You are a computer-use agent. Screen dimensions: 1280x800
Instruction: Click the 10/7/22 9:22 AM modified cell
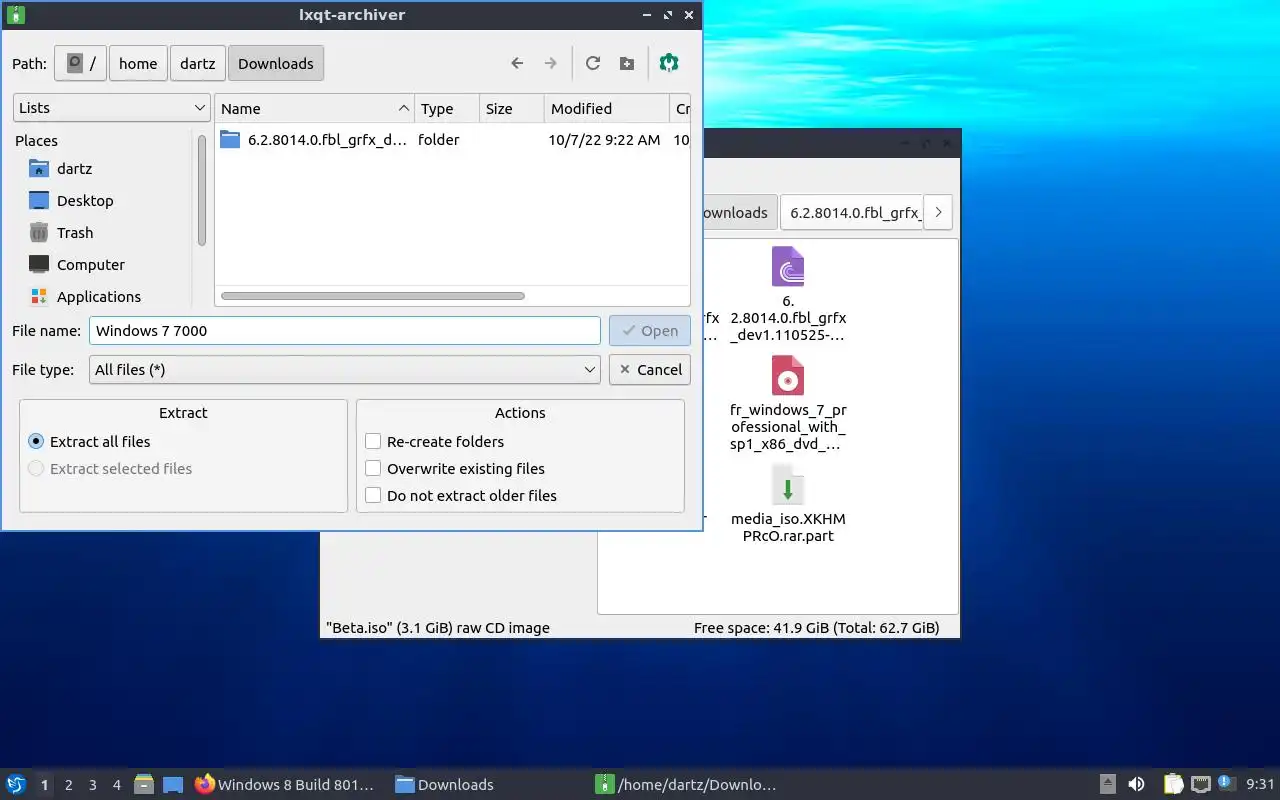point(604,140)
